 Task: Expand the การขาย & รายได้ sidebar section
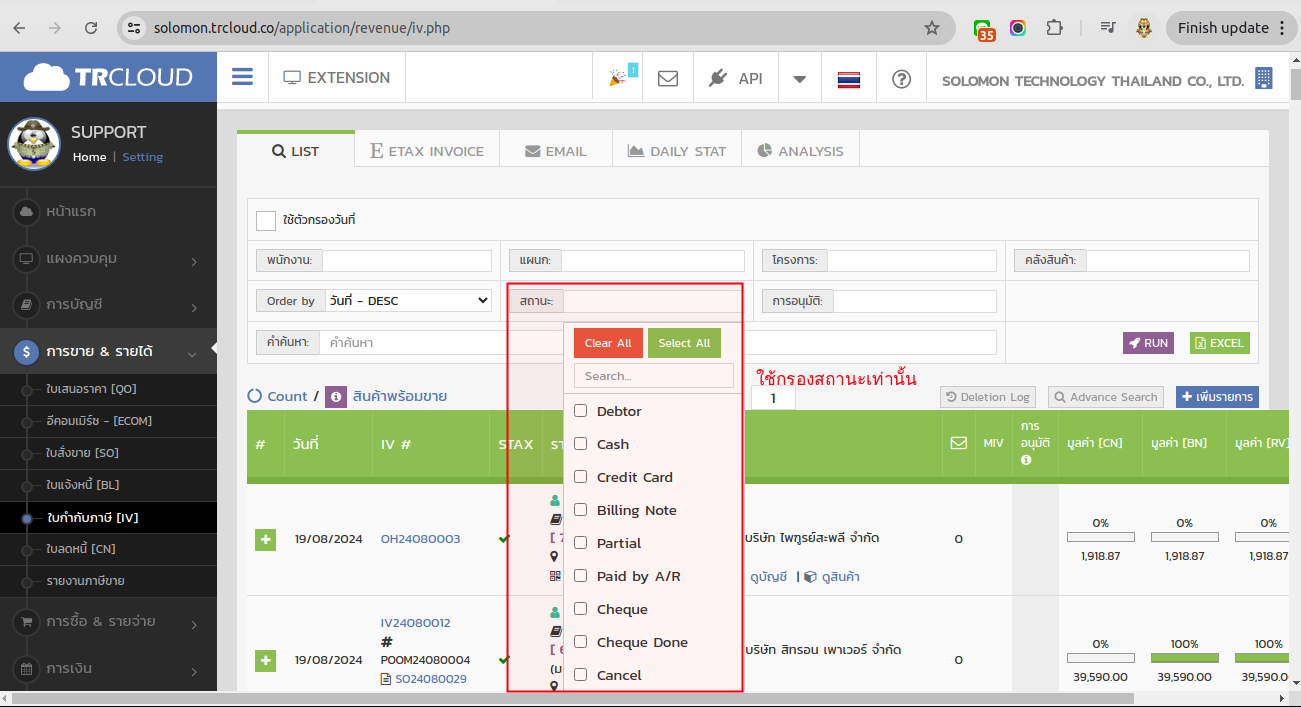(x=108, y=352)
